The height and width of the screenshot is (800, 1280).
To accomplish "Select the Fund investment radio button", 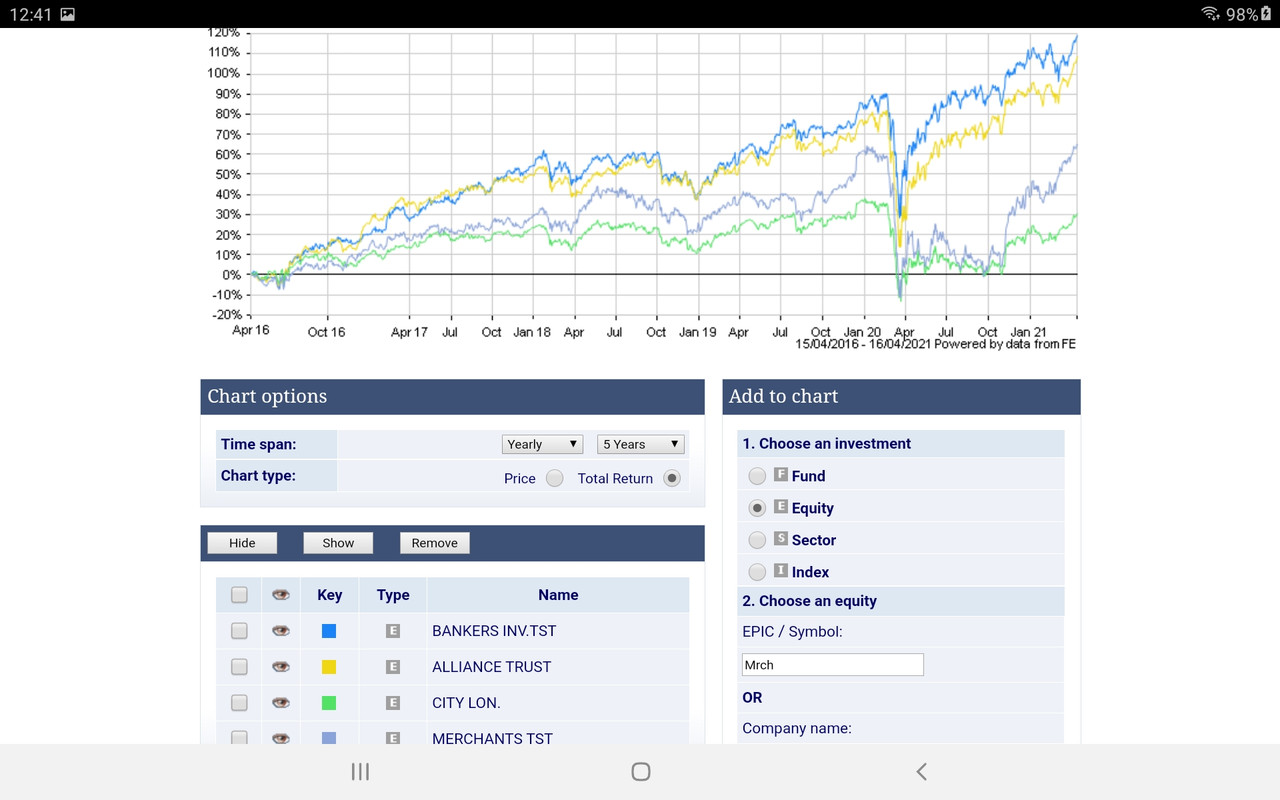I will pos(757,476).
